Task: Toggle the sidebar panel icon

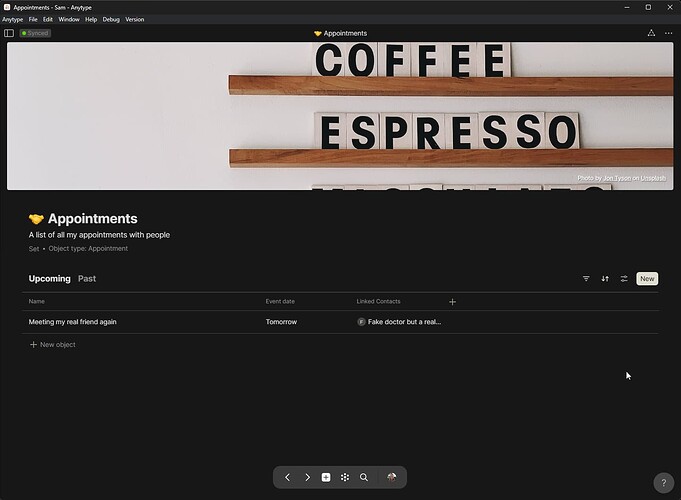Action: point(9,33)
